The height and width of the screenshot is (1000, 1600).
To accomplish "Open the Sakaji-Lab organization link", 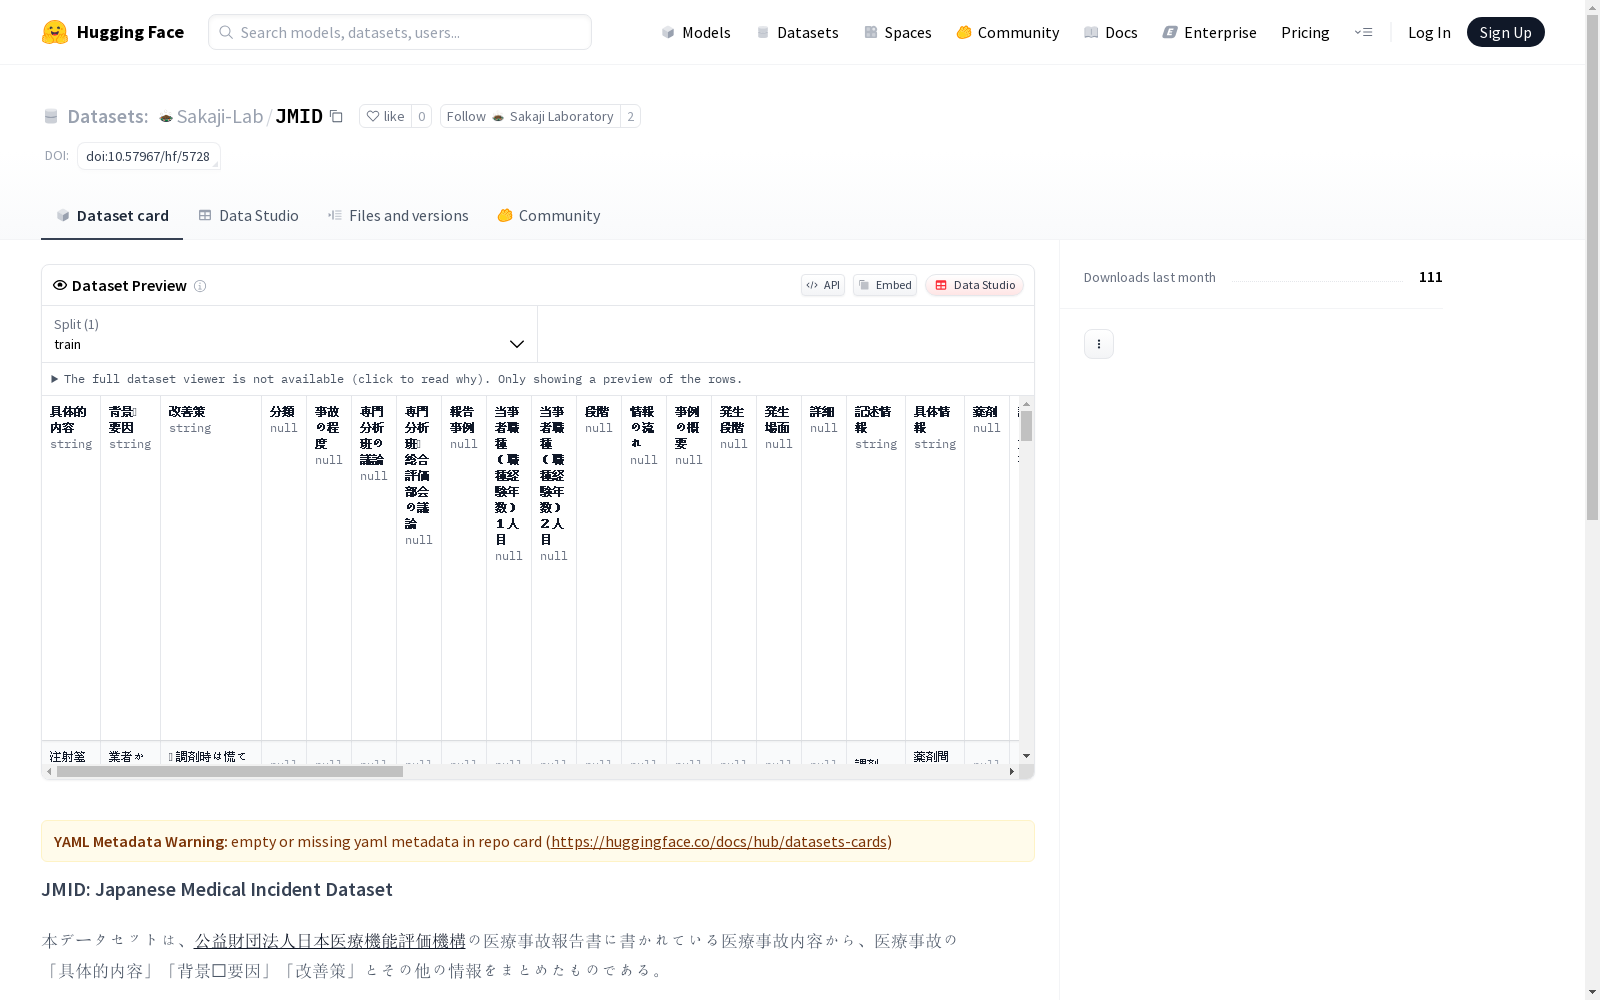I will [x=220, y=116].
